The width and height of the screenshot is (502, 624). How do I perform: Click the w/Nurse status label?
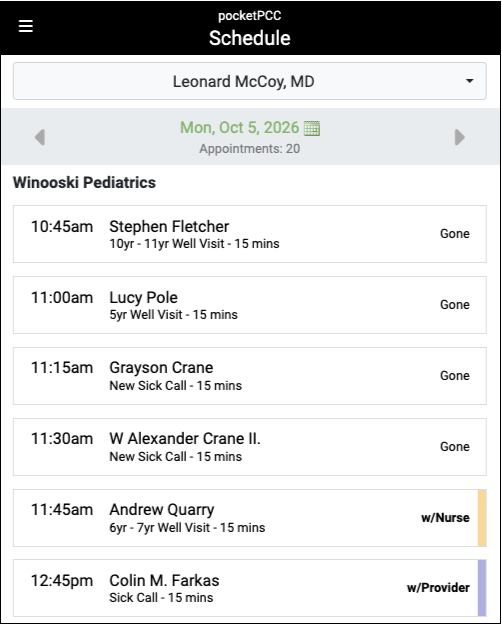click(x=445, y=518)
